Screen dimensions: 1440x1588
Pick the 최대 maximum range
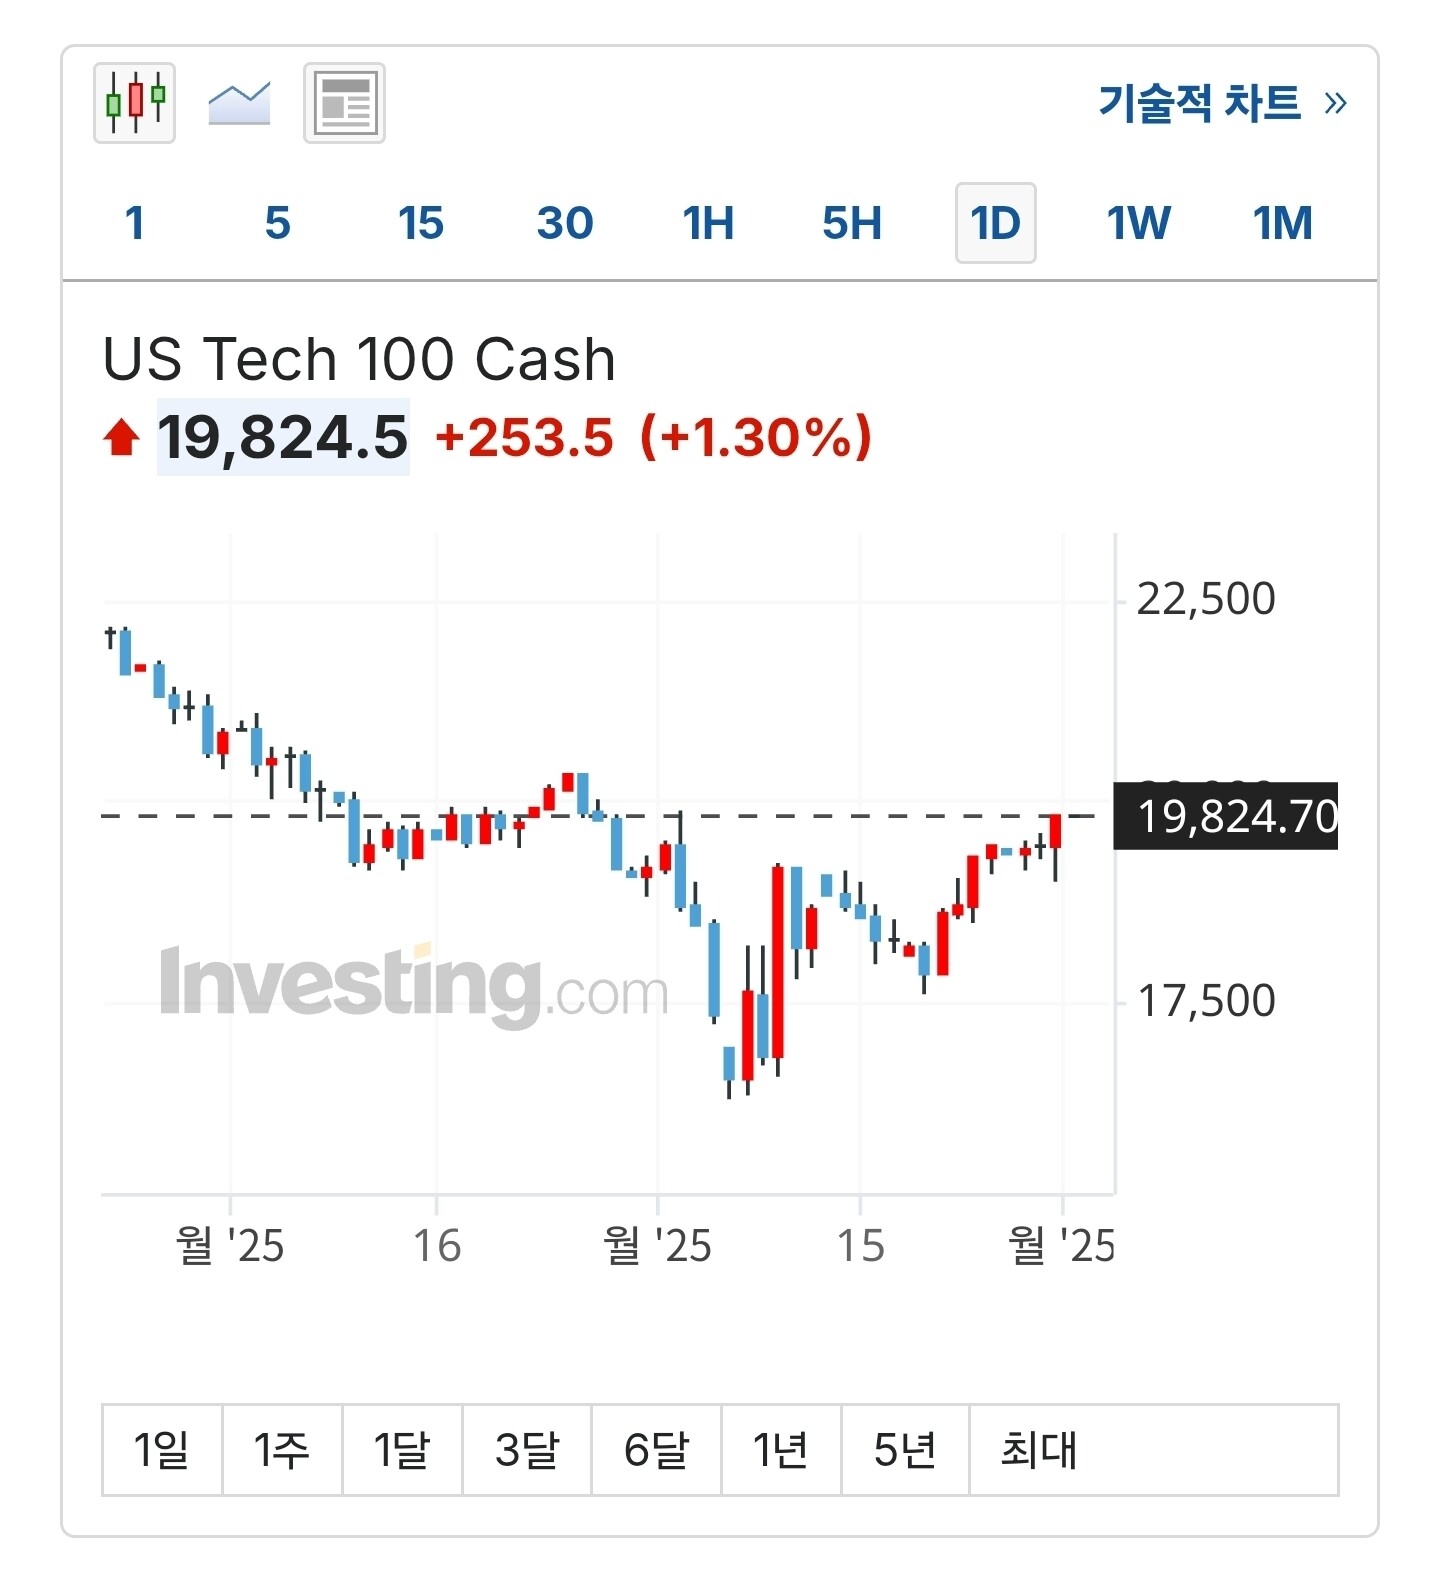(x=1039, y=1449)
